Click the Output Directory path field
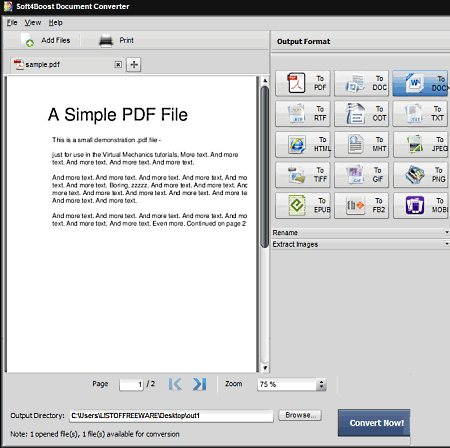The width and height of the screenshot is (450, 448). pos(171,416)
